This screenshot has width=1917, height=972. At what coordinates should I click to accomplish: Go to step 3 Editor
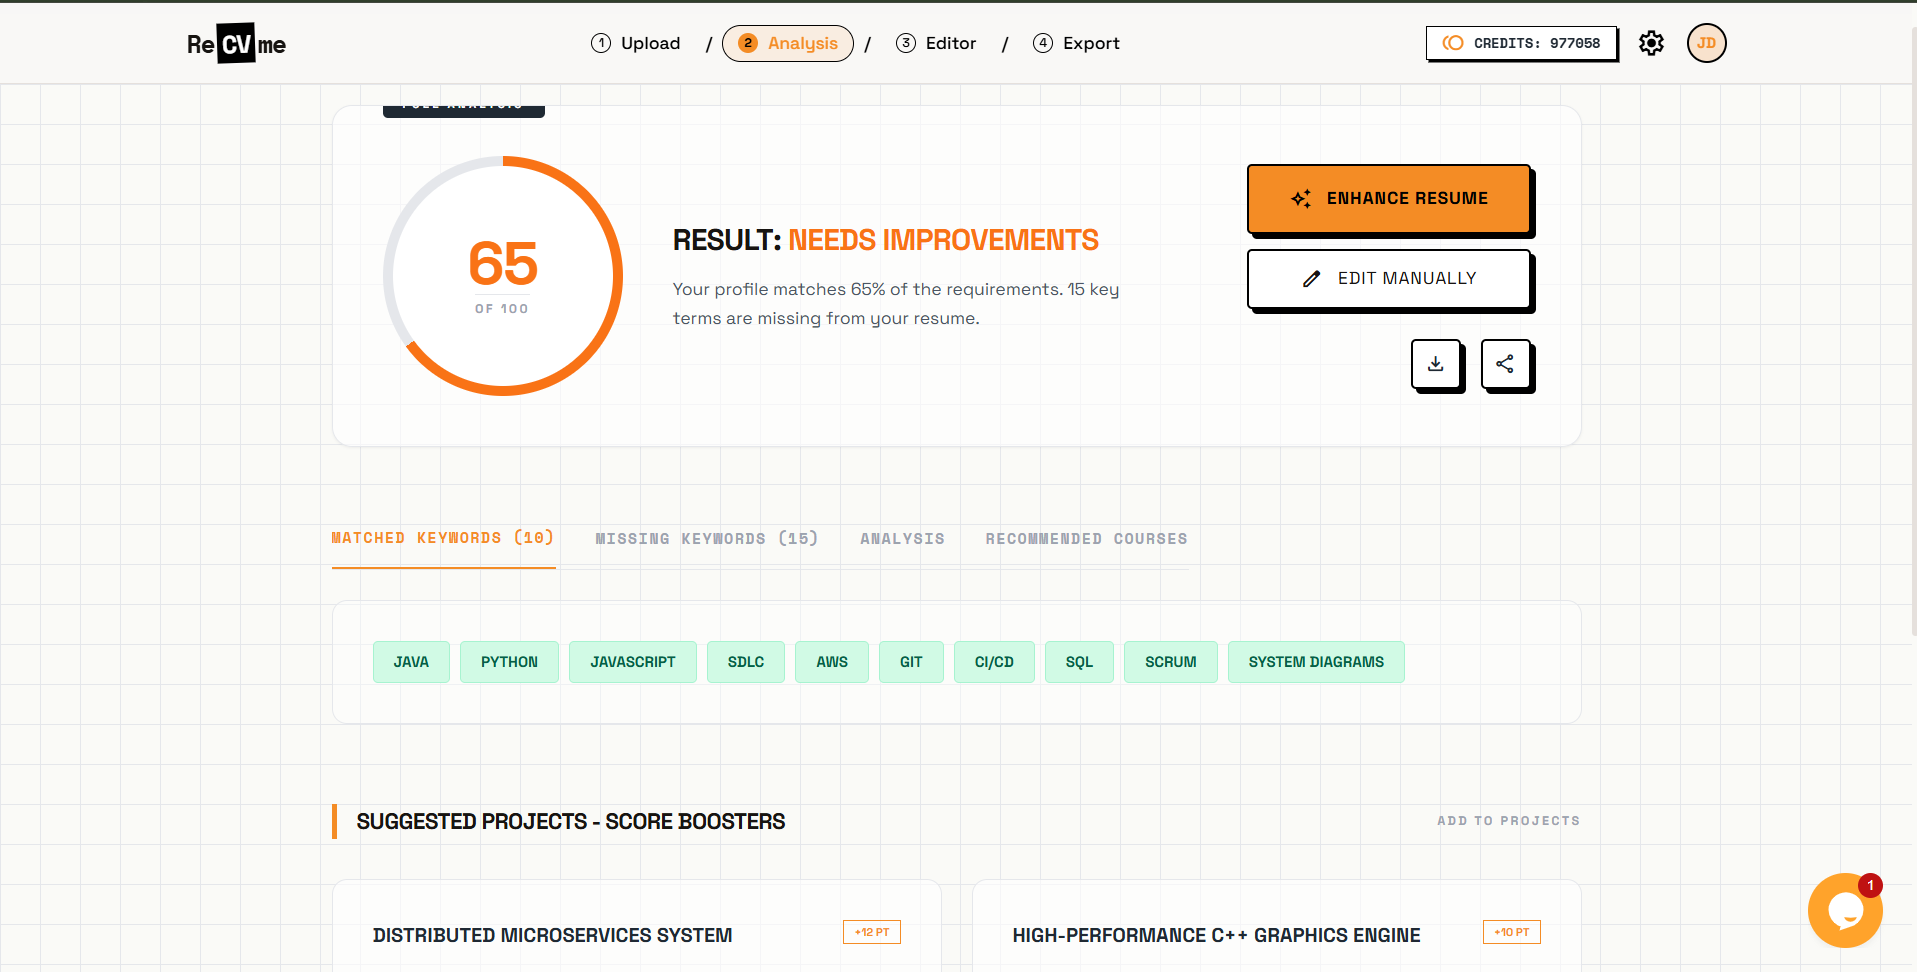point(936,43)
